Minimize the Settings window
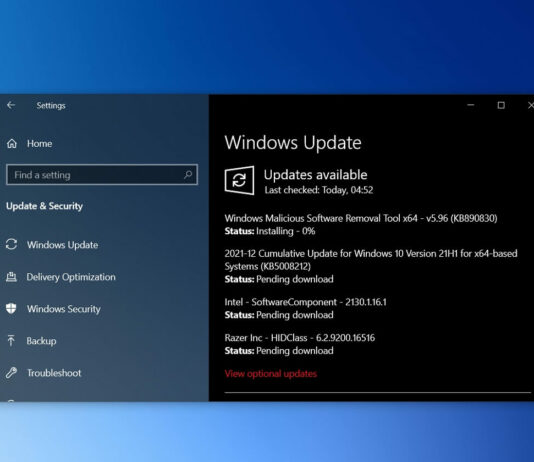The image size is (534, 462). pos(471,105)
